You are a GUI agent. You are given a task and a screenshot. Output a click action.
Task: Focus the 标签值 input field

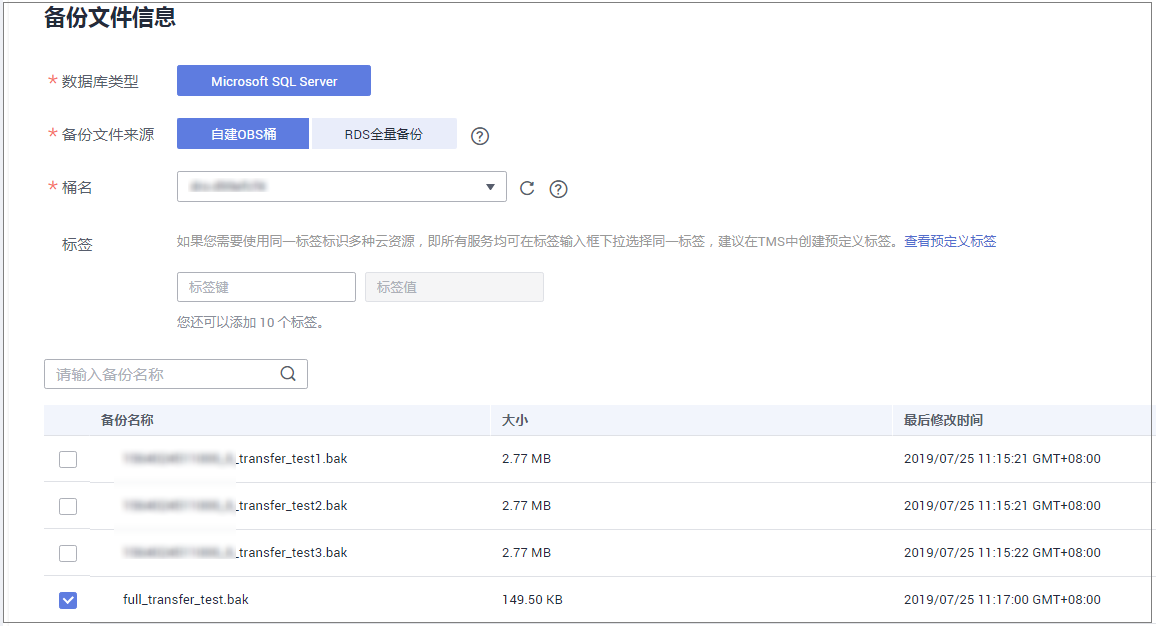pos(454,287)
